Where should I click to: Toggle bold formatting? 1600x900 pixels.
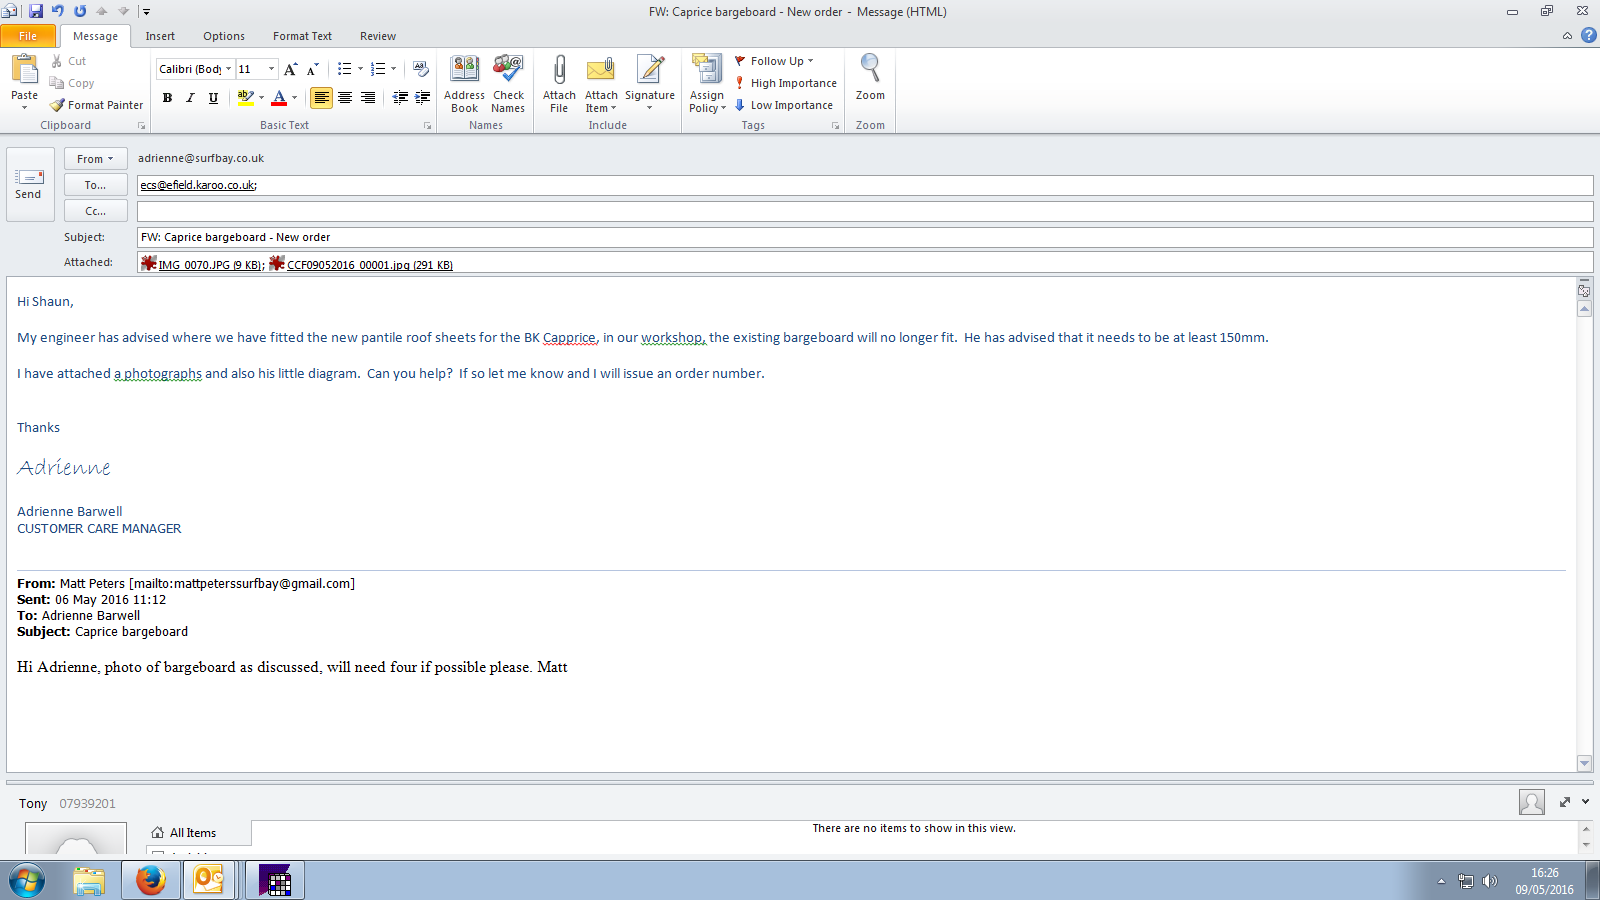click(x=167, y=98)
